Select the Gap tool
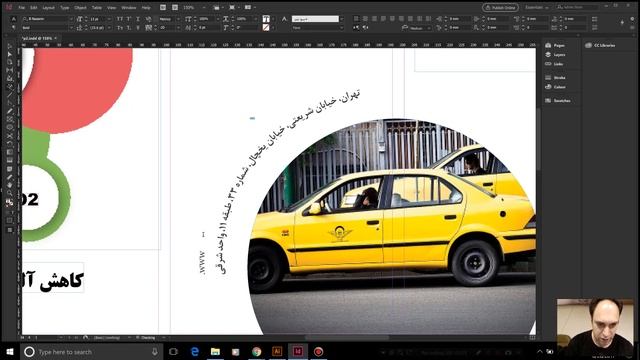The width and height of the screenshot is (640, 360). click(x=10, y=70)
